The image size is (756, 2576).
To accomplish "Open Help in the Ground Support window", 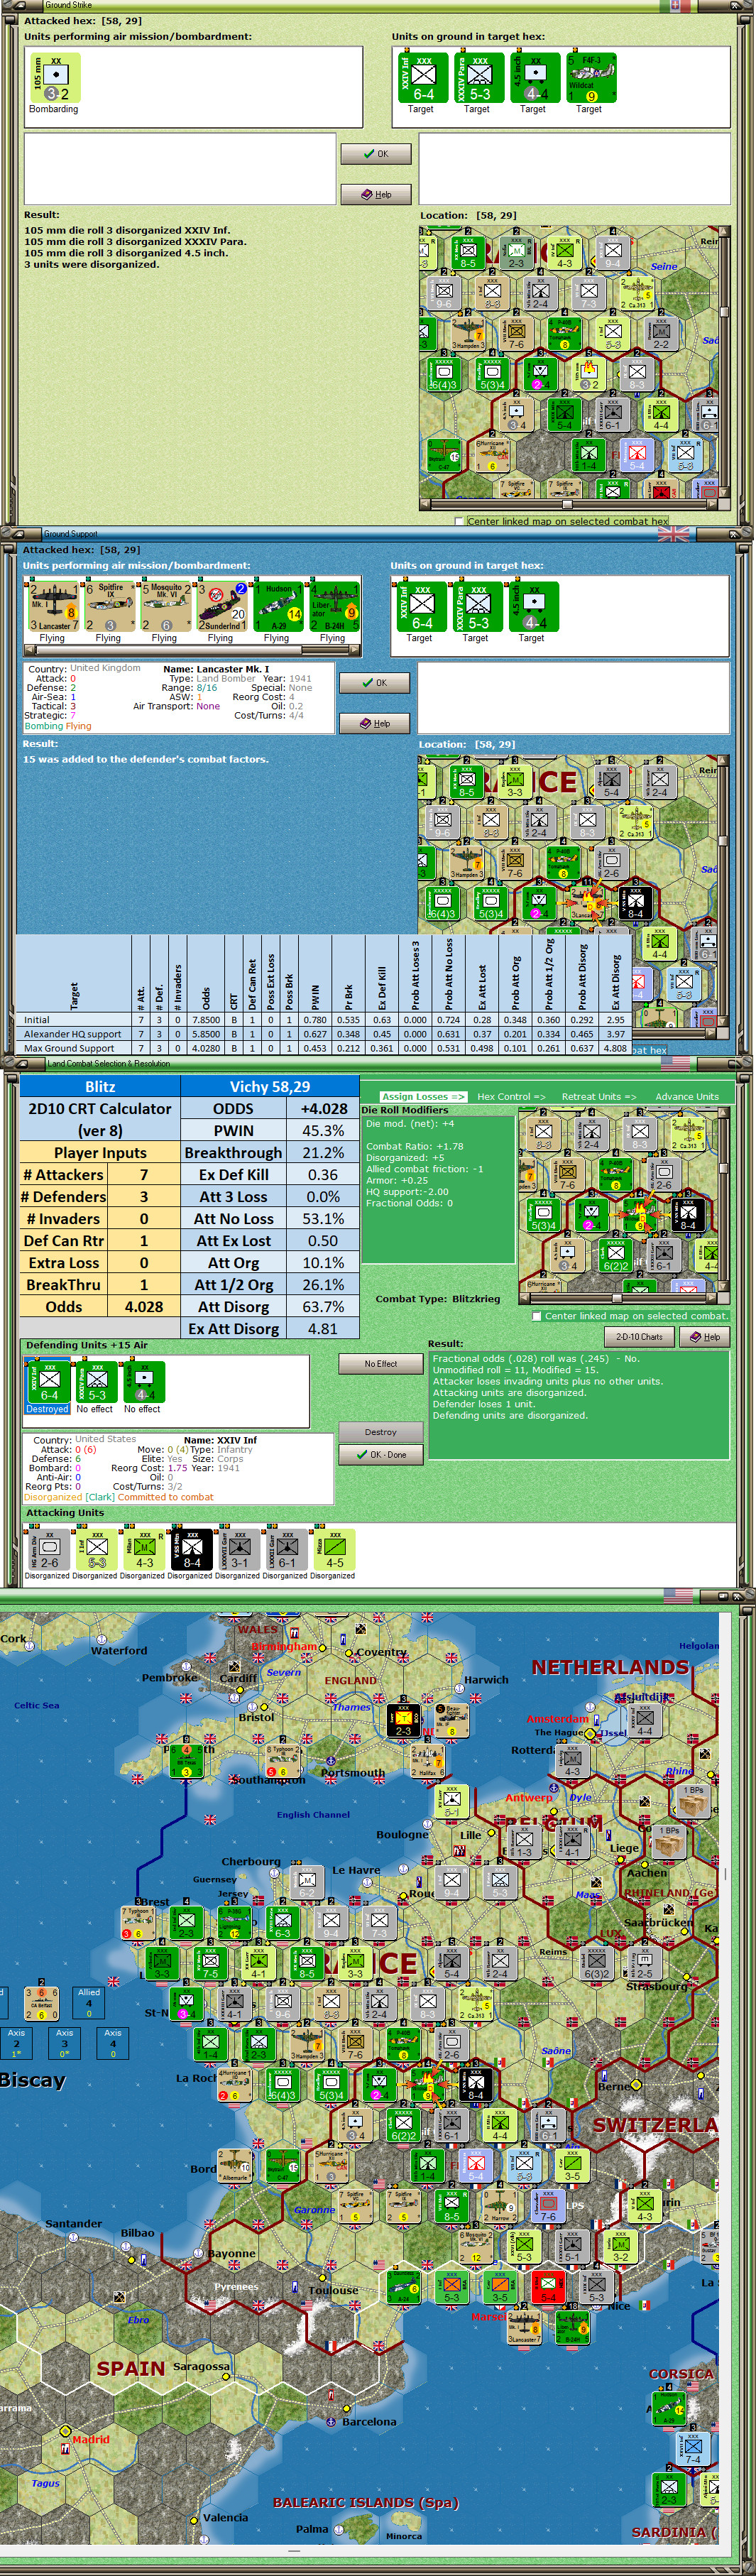I will pyautogui.click(x=375, y=723).
